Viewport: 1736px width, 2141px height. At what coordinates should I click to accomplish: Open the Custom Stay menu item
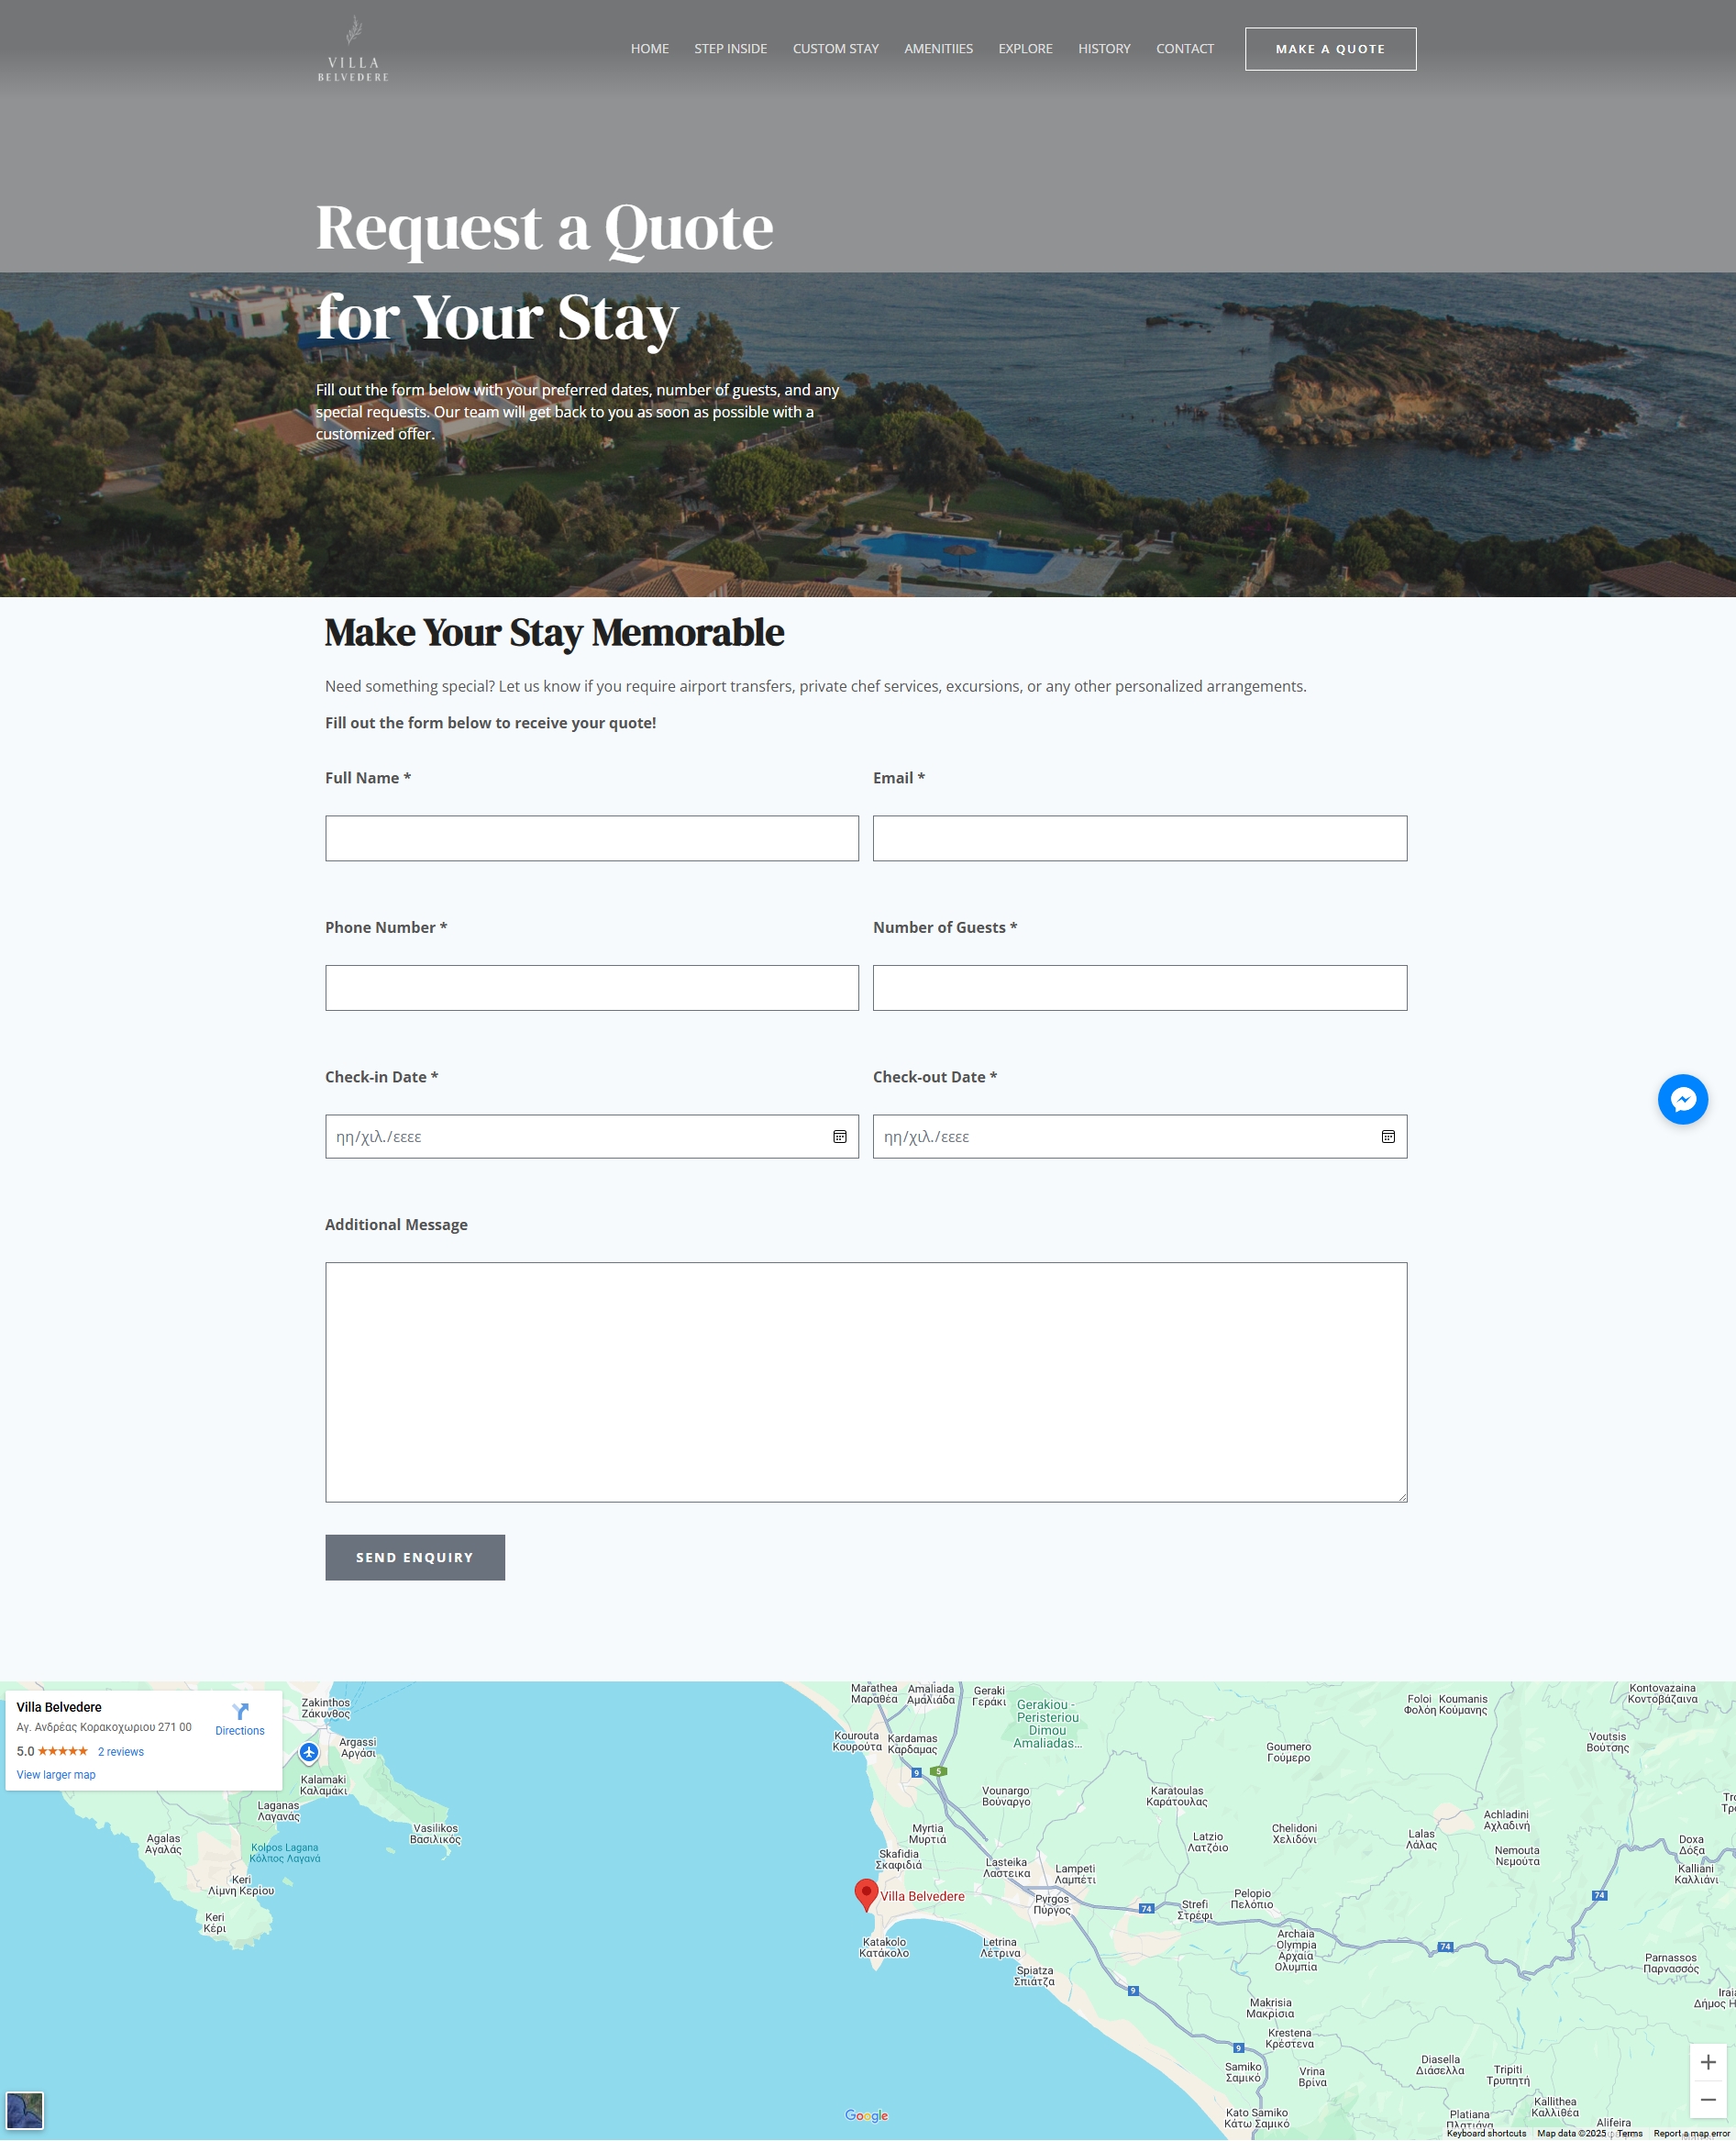click(x=835, y=49)
